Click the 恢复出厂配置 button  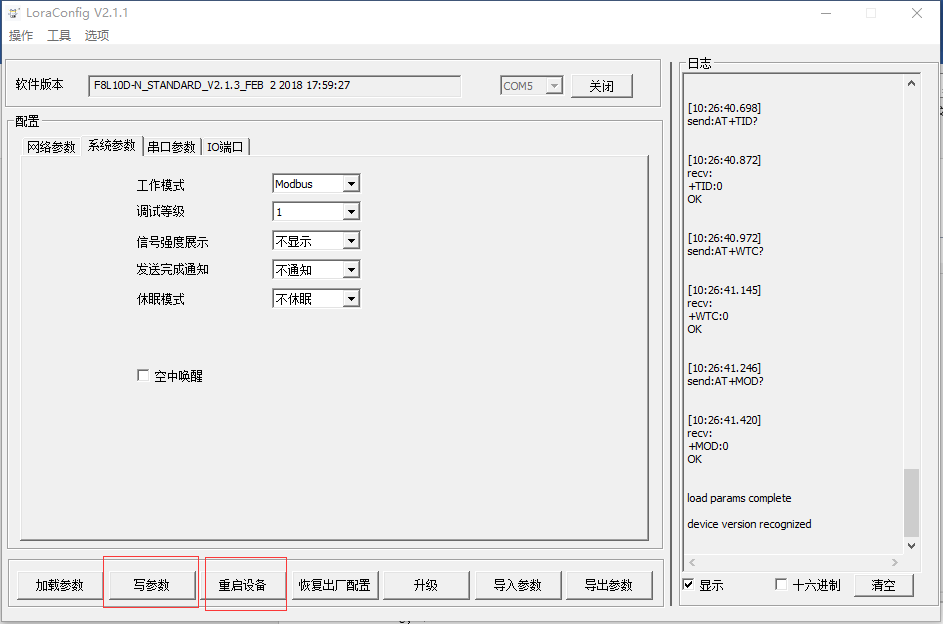coord(334,585)
